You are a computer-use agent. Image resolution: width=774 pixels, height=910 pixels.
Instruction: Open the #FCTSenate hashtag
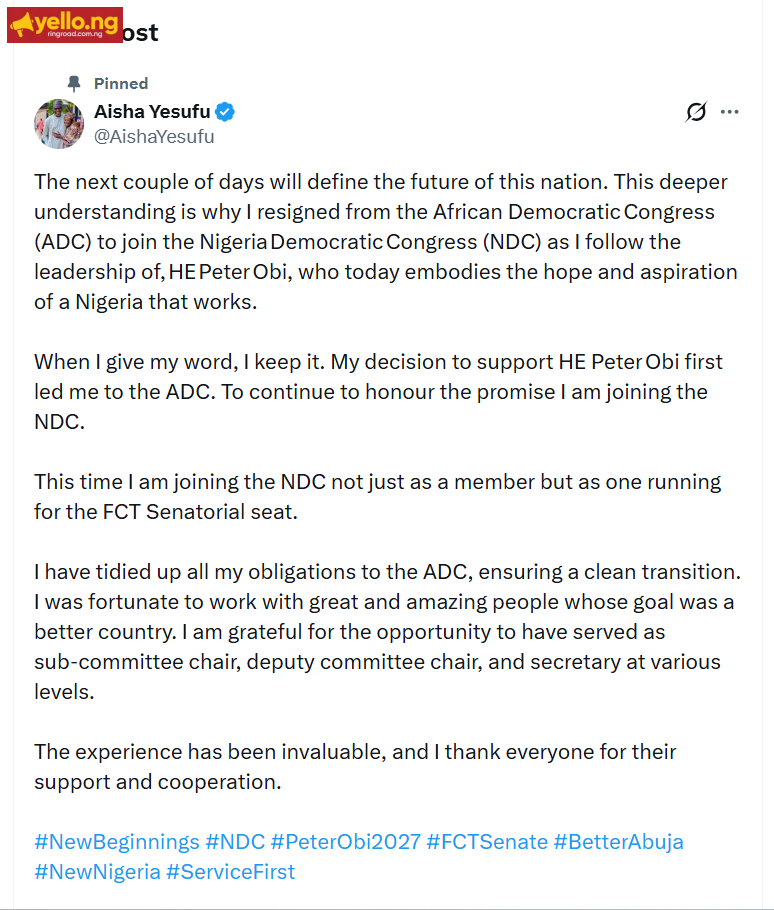coord(487,842)
